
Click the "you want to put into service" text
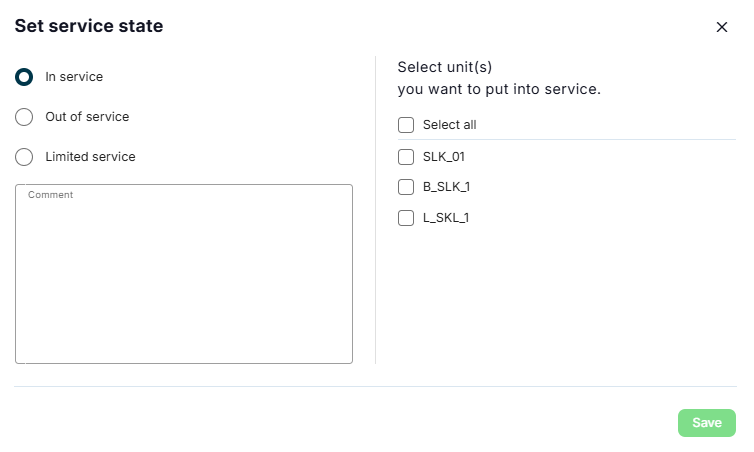pyautogui.click(x=499, y=89)
